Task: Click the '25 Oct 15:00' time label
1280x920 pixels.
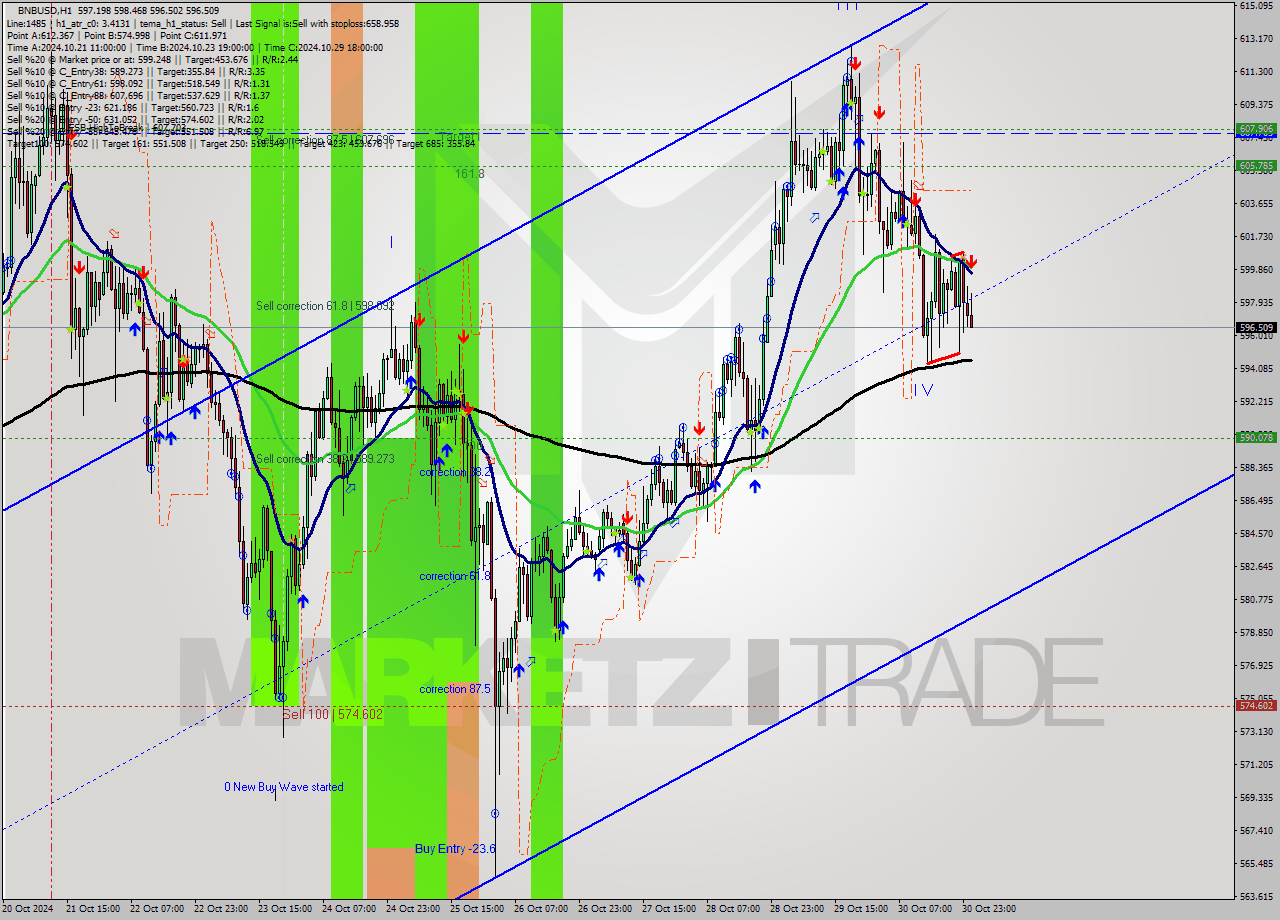Action: [475, 909]
